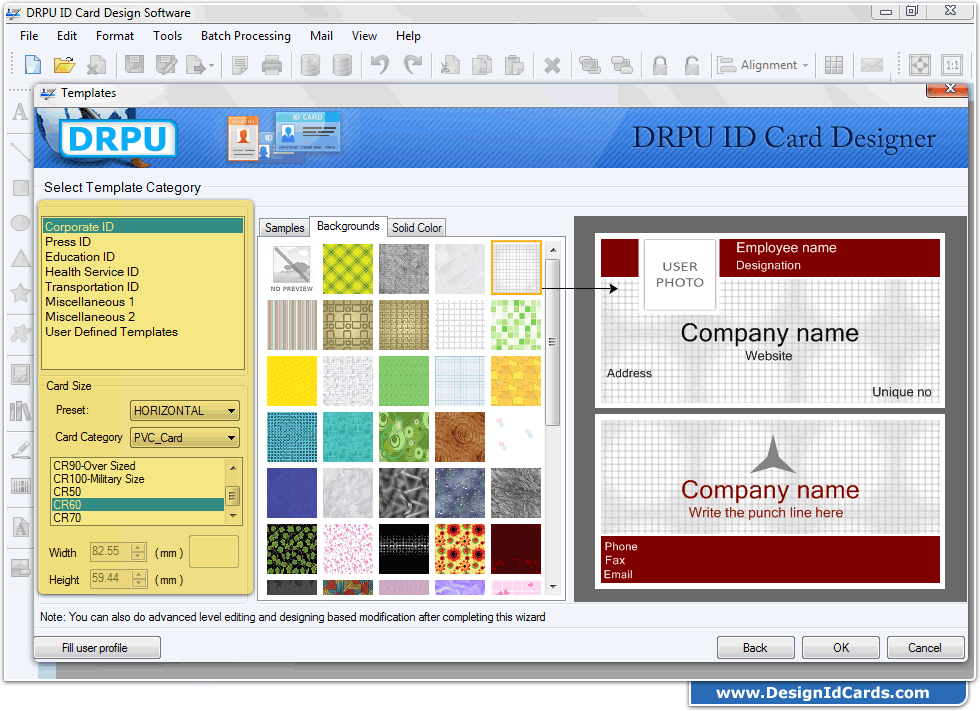The width and height of the screenshot is (980, 711).
Task: Undo the last action
Action: [x=378, y=64]
